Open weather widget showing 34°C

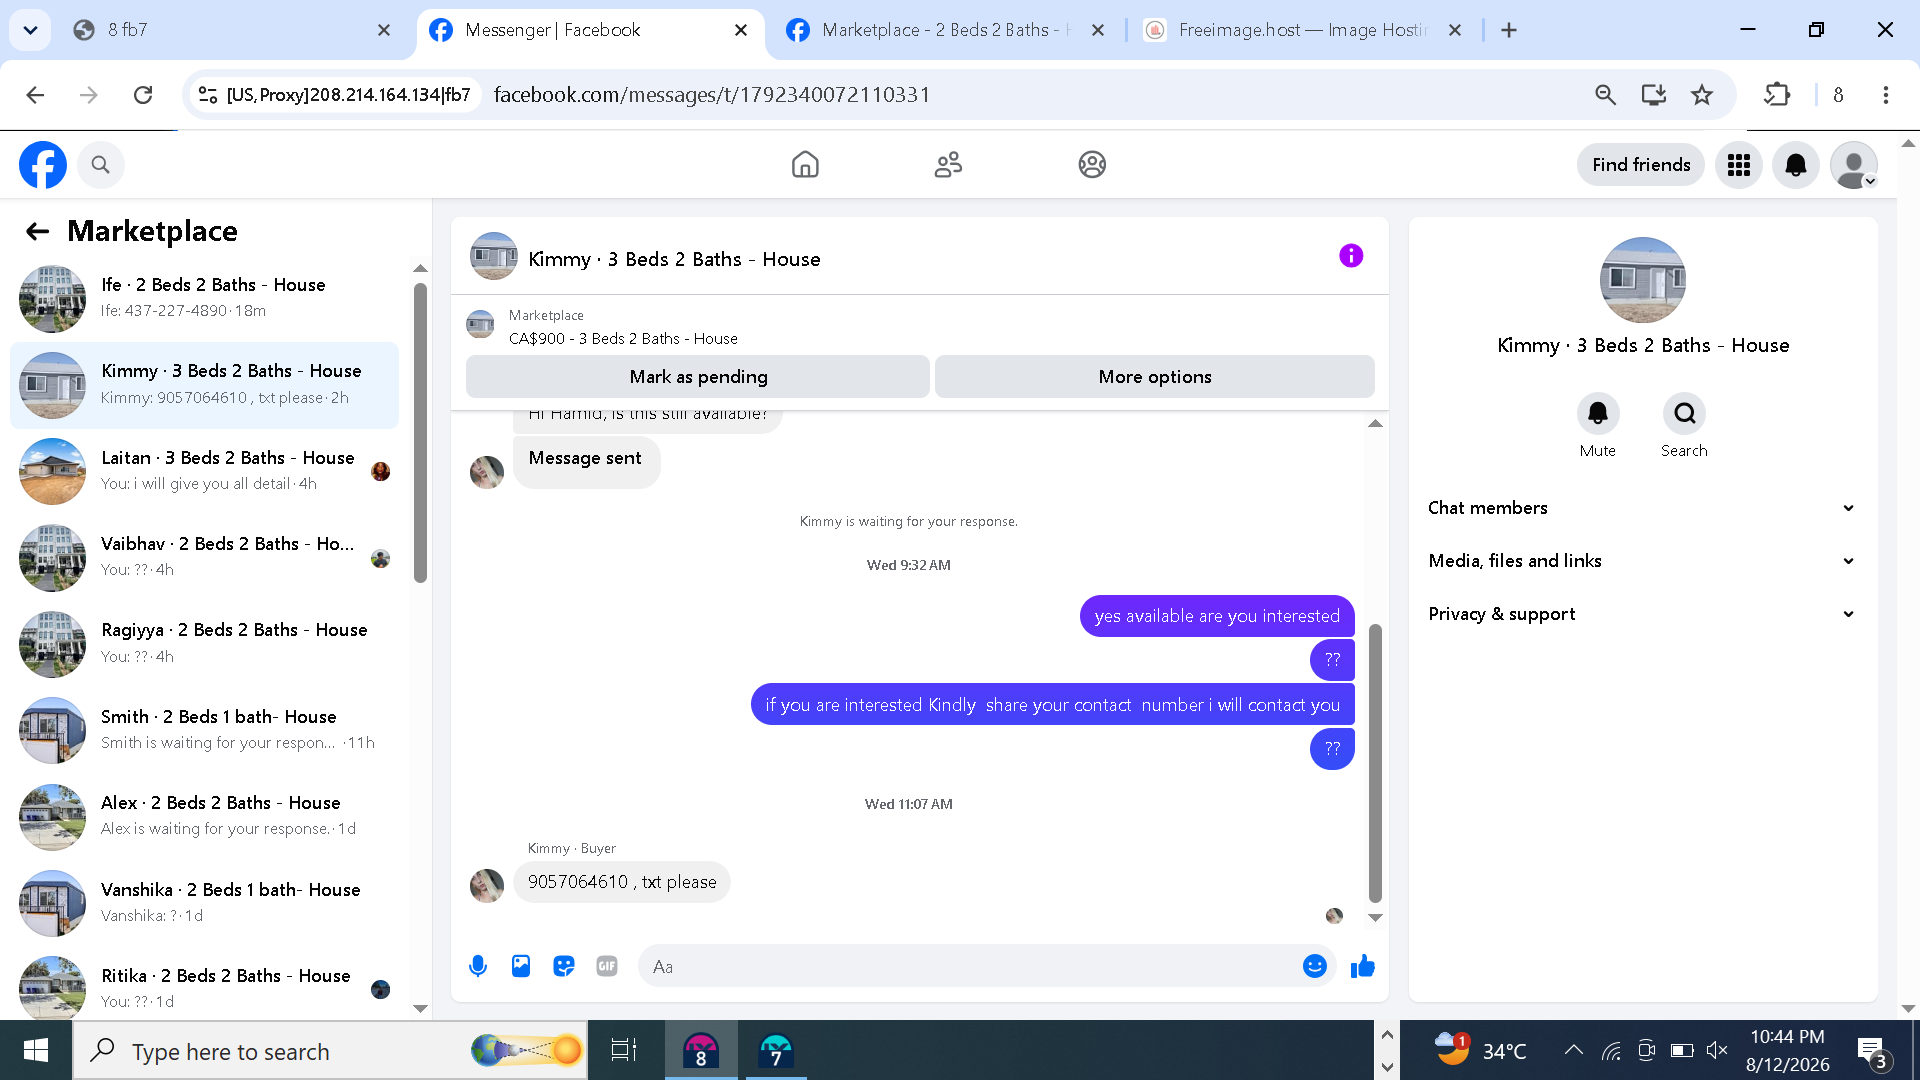1480,1050
